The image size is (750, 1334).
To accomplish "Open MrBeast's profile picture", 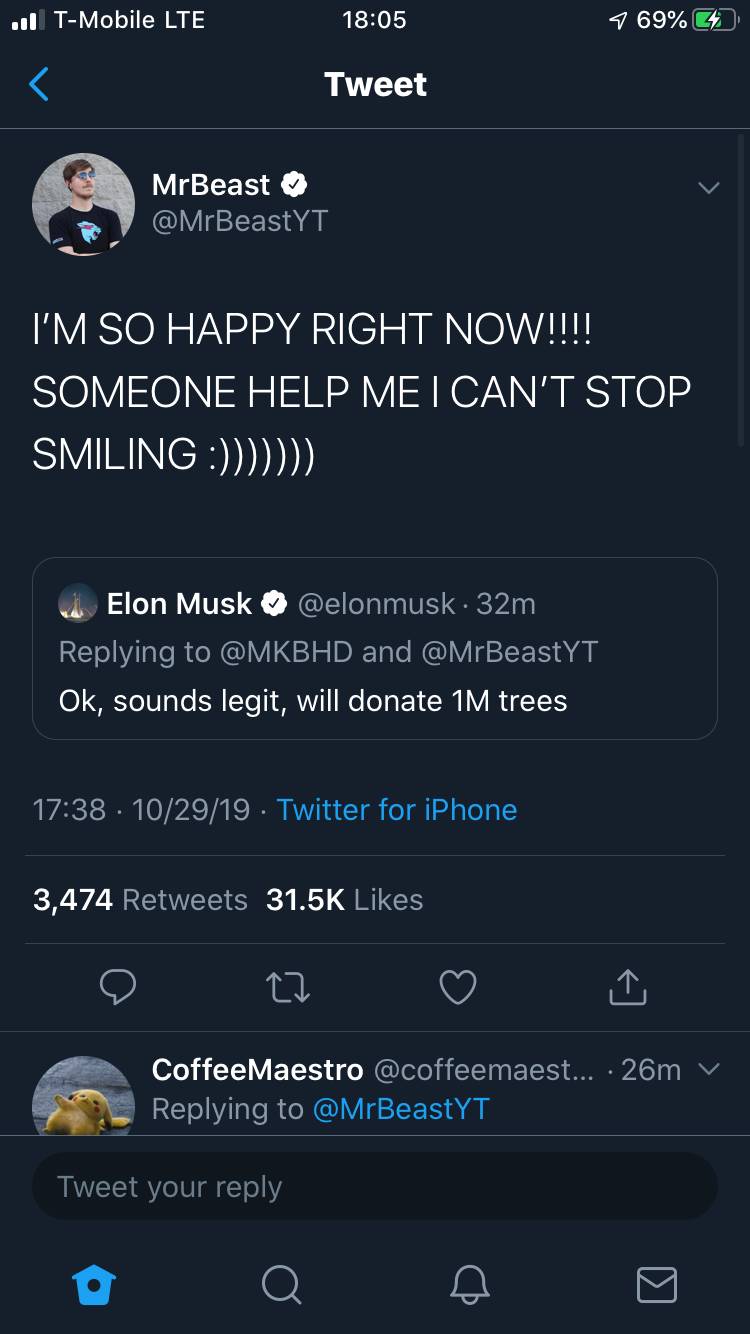I will [83, 204].
